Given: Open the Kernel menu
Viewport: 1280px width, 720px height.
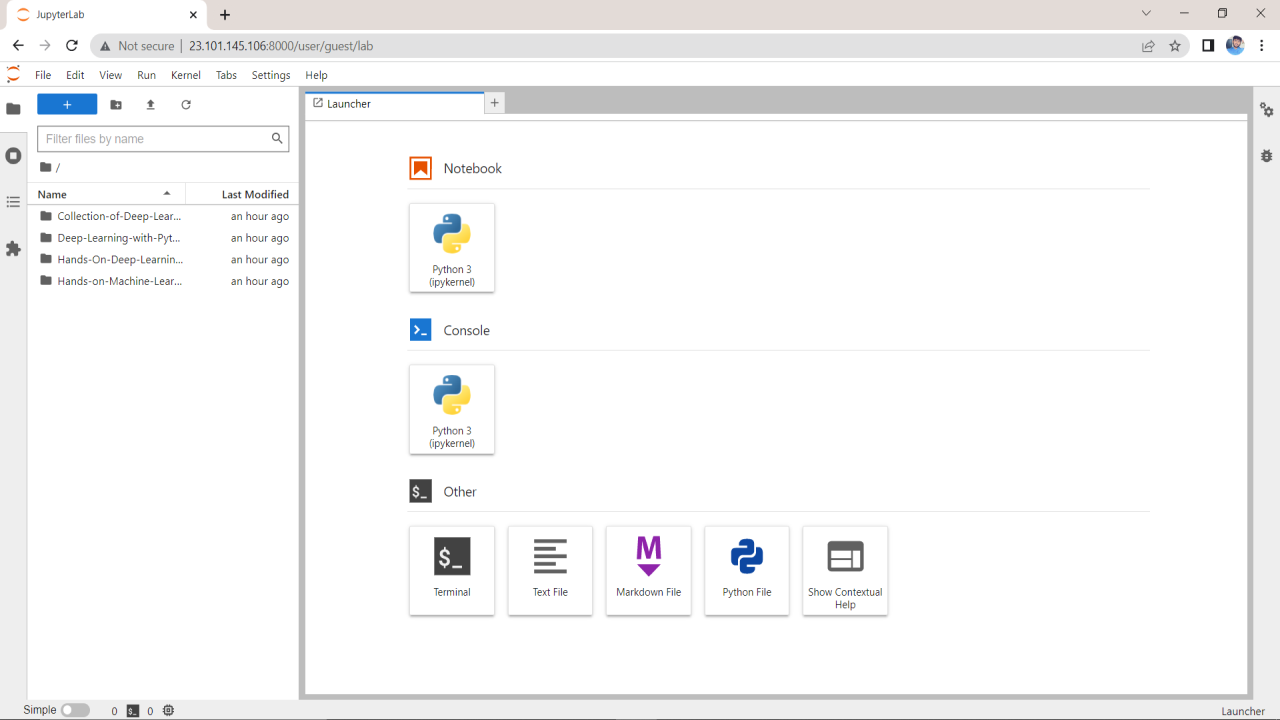Looking at the screenshot, I should tap(186, 75).
